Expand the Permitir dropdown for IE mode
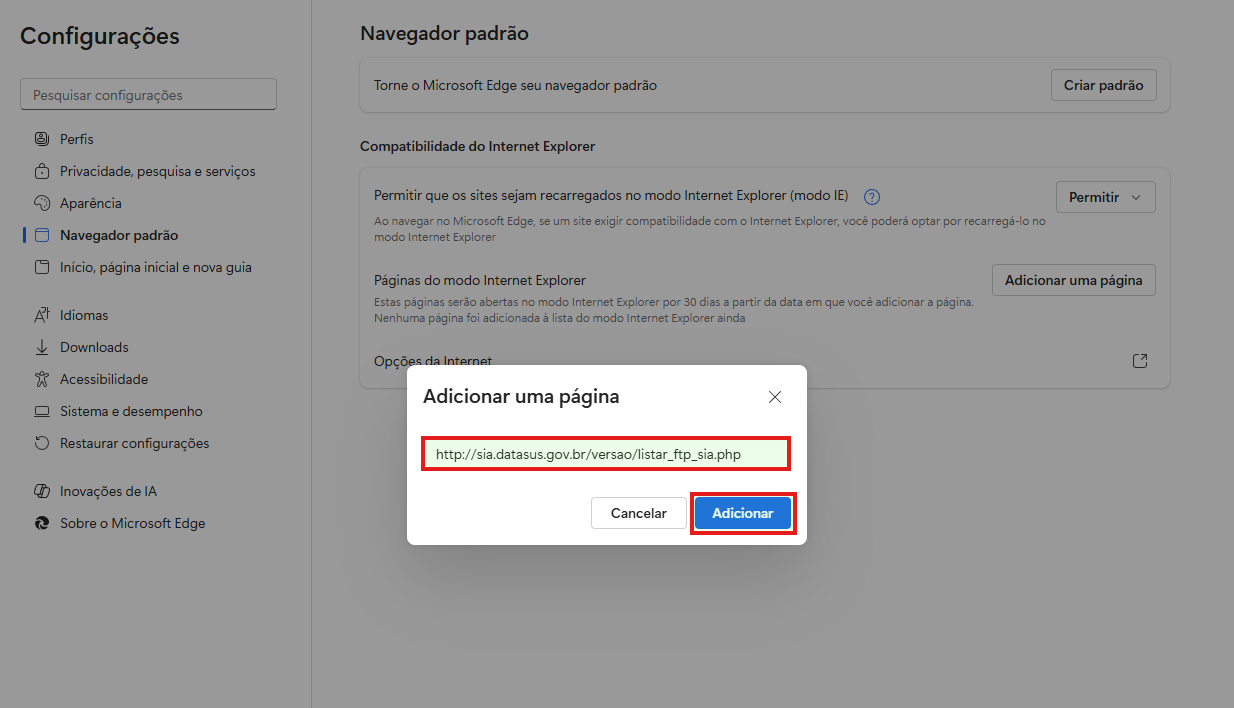 click(1105, 197)
